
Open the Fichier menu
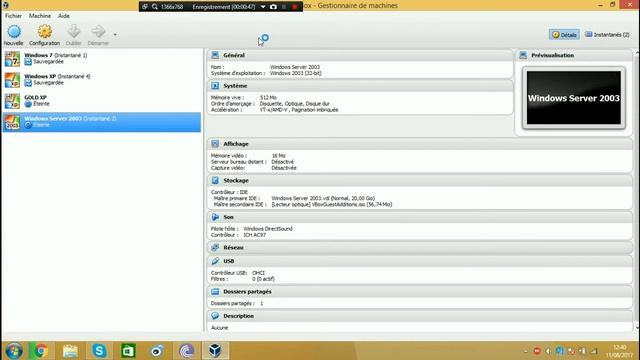[13, 16]
